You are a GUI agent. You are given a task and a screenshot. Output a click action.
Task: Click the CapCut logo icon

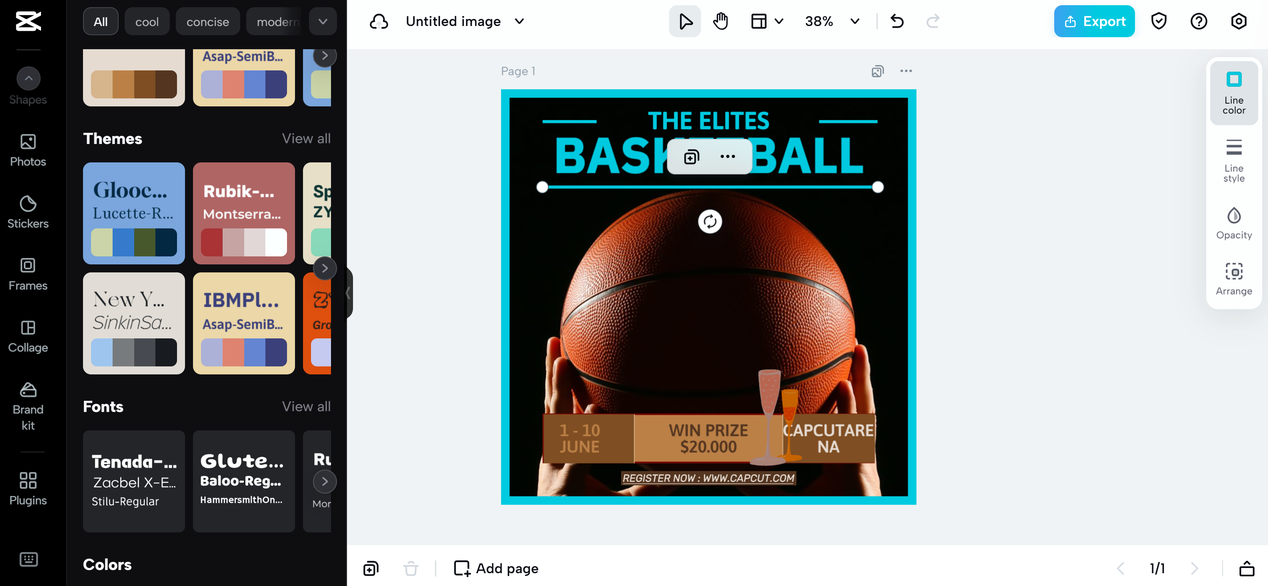pyautogui.click(x=28, y=21)
